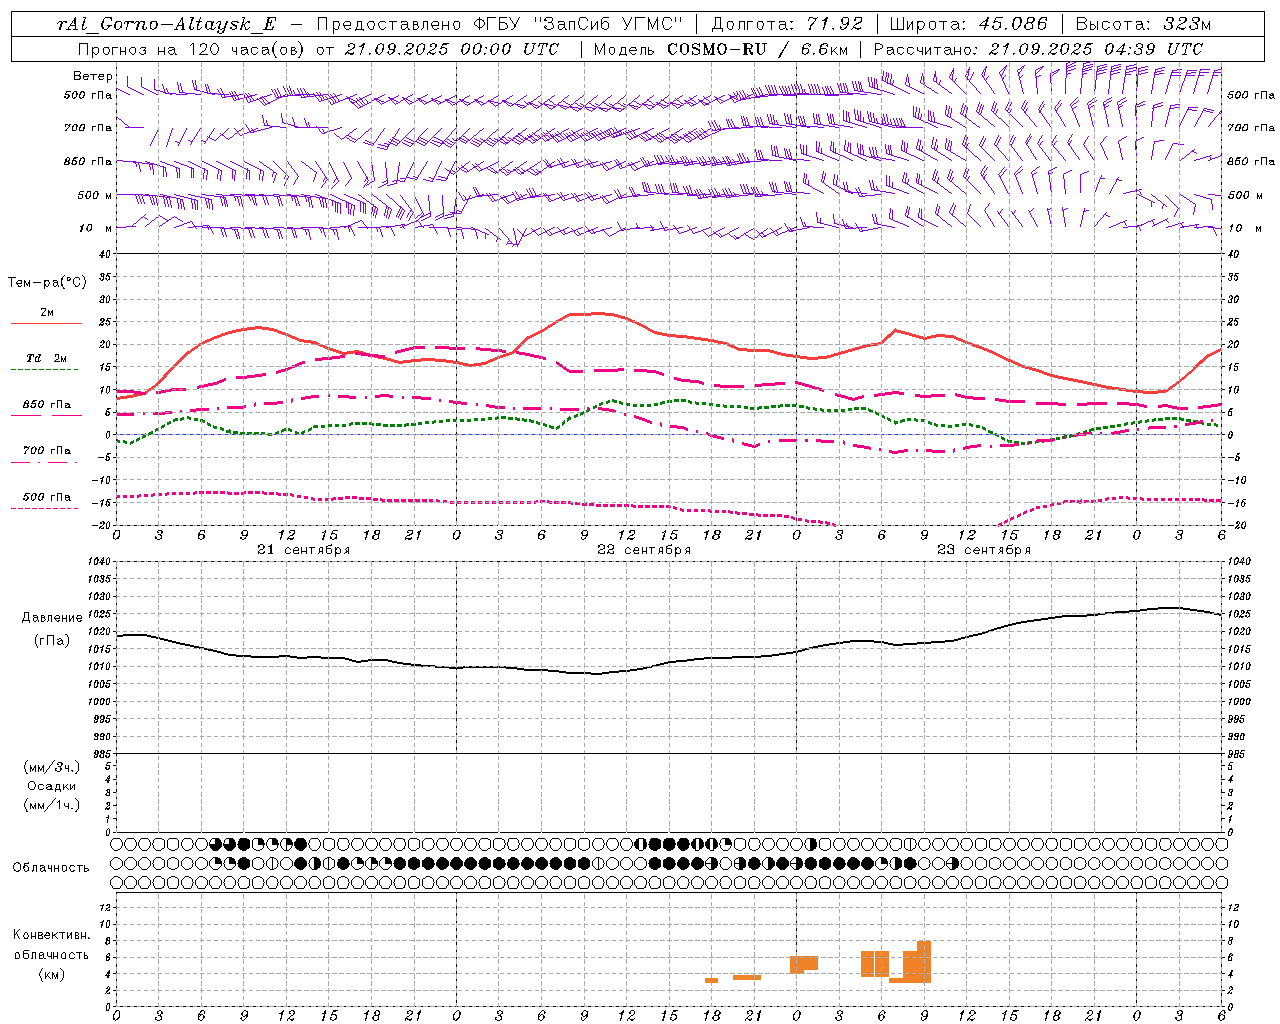The image size is (1280, 1024).
Task: Click the Модель COSMO-RU / 6.6км text
Action: (721, 49)
